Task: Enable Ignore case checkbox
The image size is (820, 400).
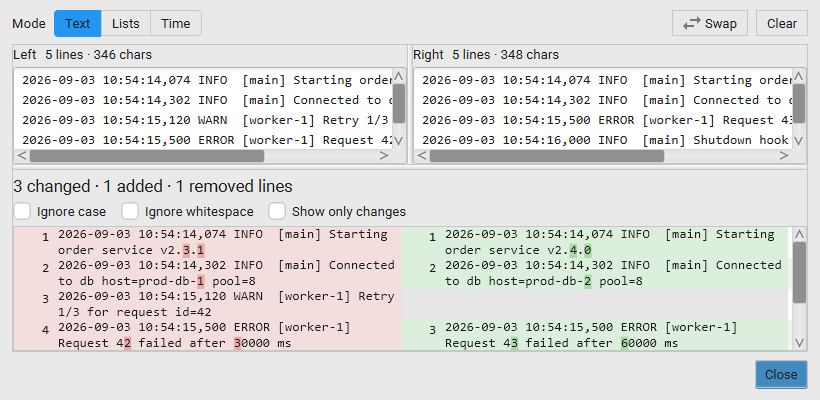Action: [x=22, y=211]
